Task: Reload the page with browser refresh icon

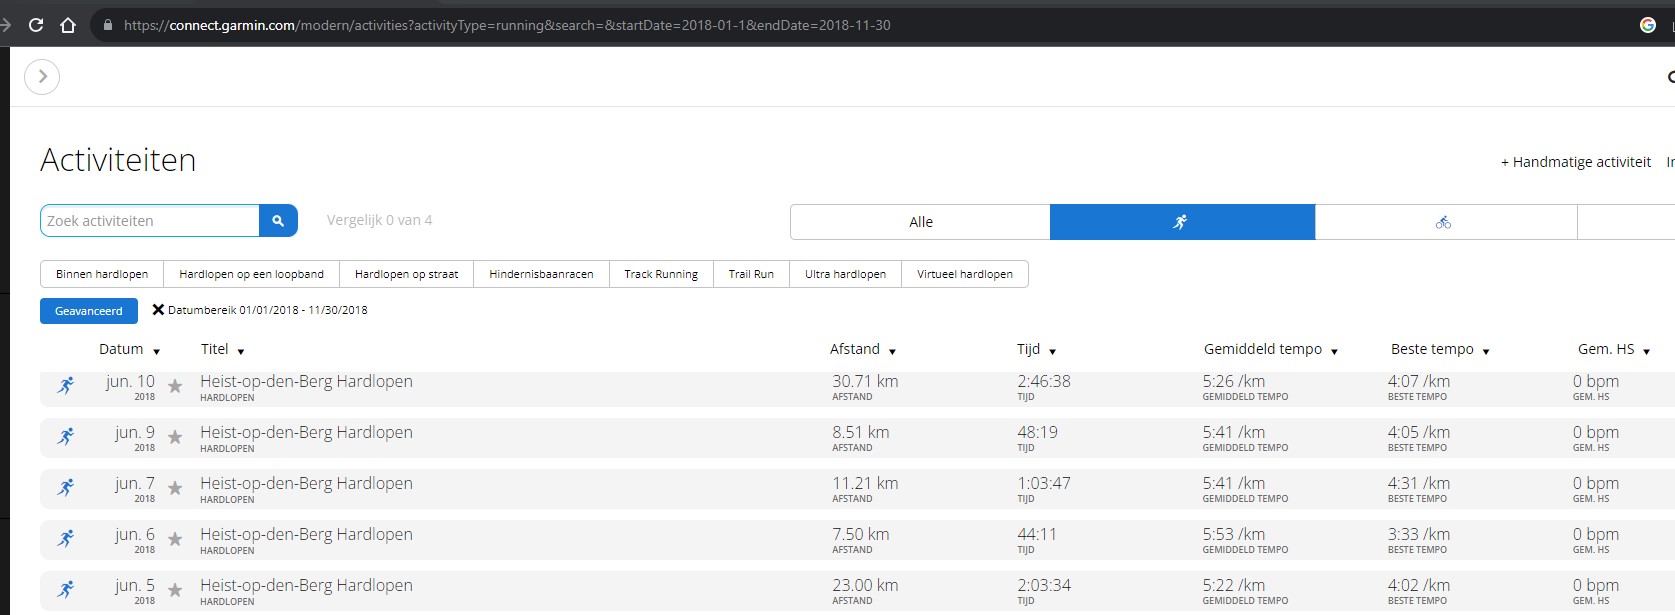Action: pyautogui.click(x=36, y=25)
